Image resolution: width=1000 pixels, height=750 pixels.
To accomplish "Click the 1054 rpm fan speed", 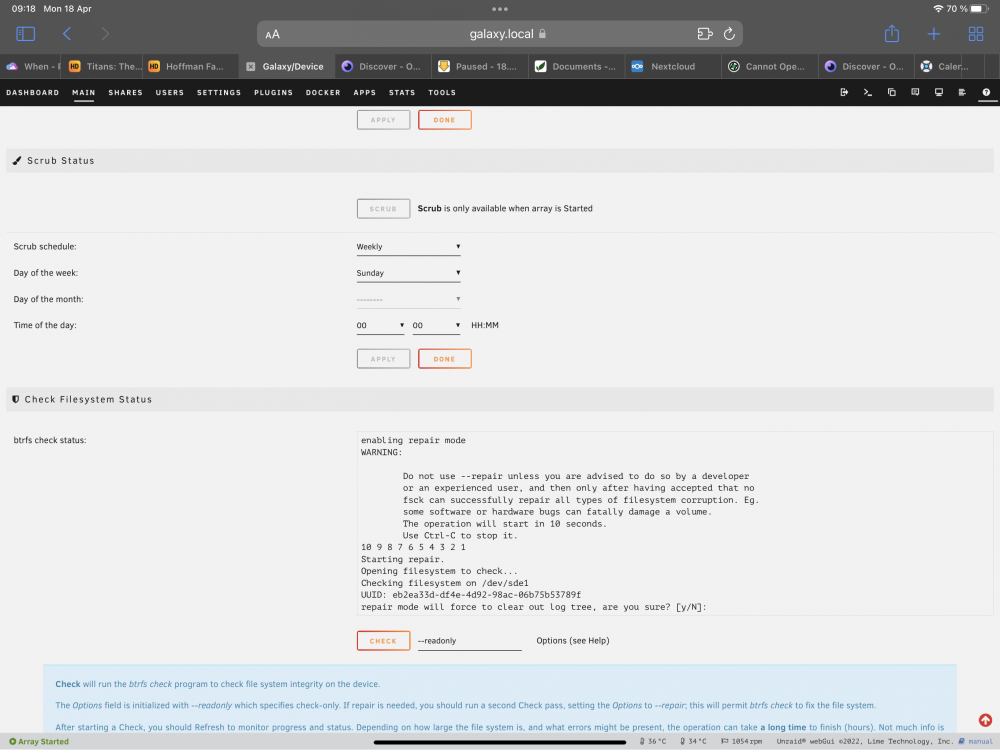I will [741, 741].
